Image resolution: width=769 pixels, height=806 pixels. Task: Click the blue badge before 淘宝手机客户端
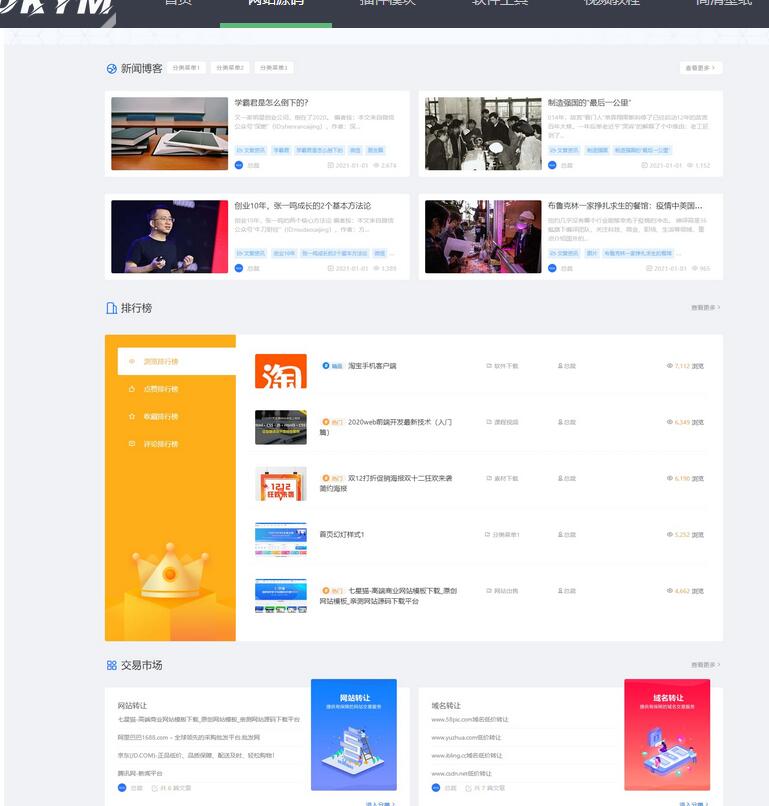pyautogui.click(x=332, y=366)
